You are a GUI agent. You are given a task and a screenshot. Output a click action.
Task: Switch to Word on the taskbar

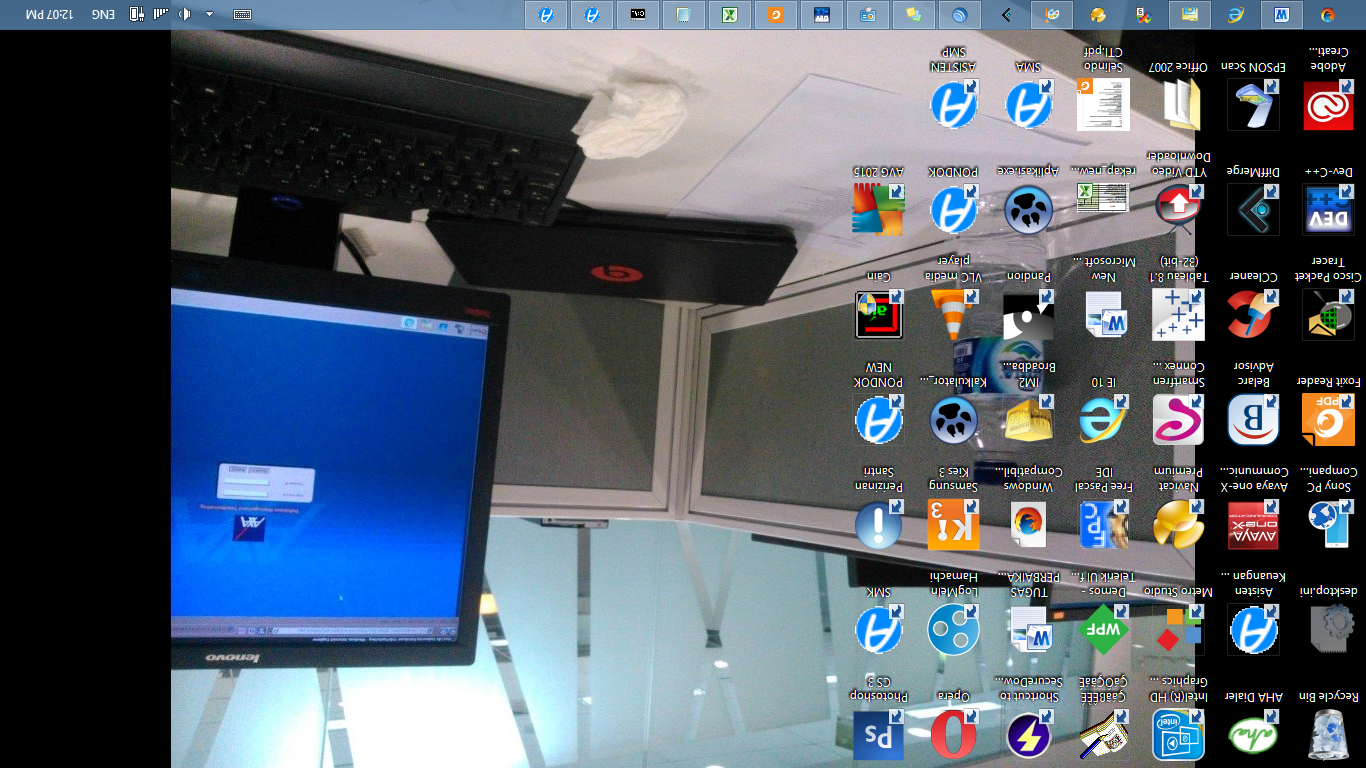tap(1282, 15)
